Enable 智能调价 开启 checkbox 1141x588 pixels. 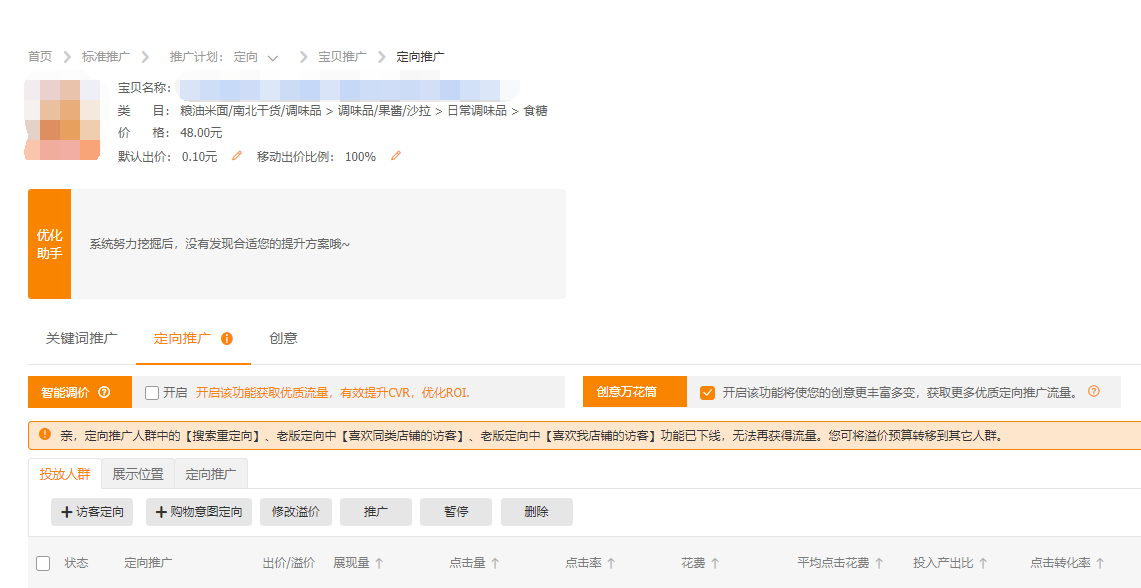152,393
